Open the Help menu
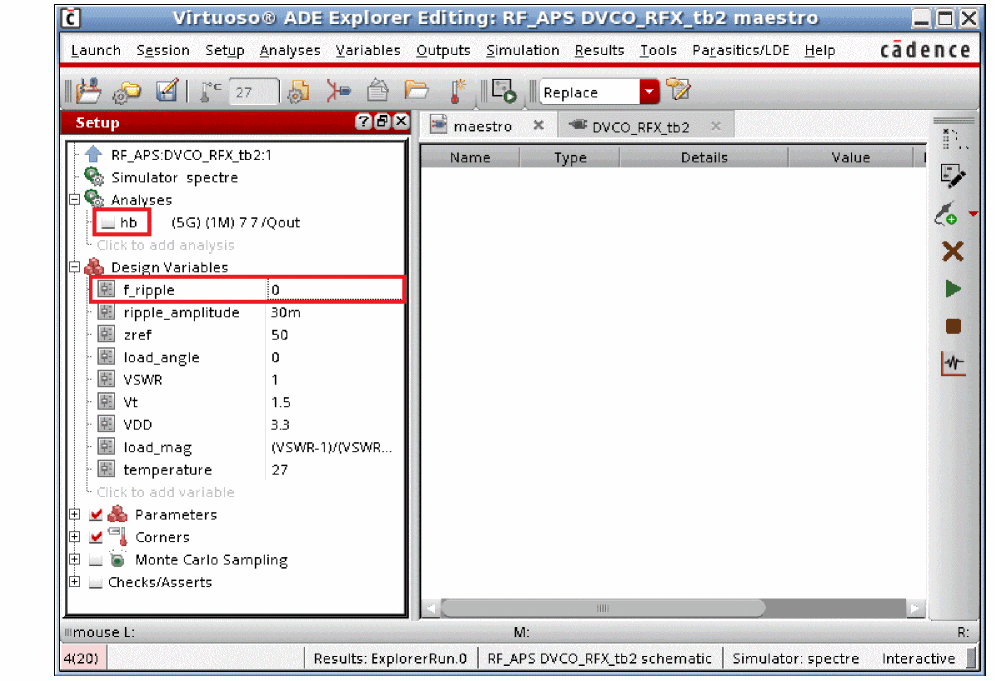995x681 pixels. pyautogui.click(x=820, y=50)
